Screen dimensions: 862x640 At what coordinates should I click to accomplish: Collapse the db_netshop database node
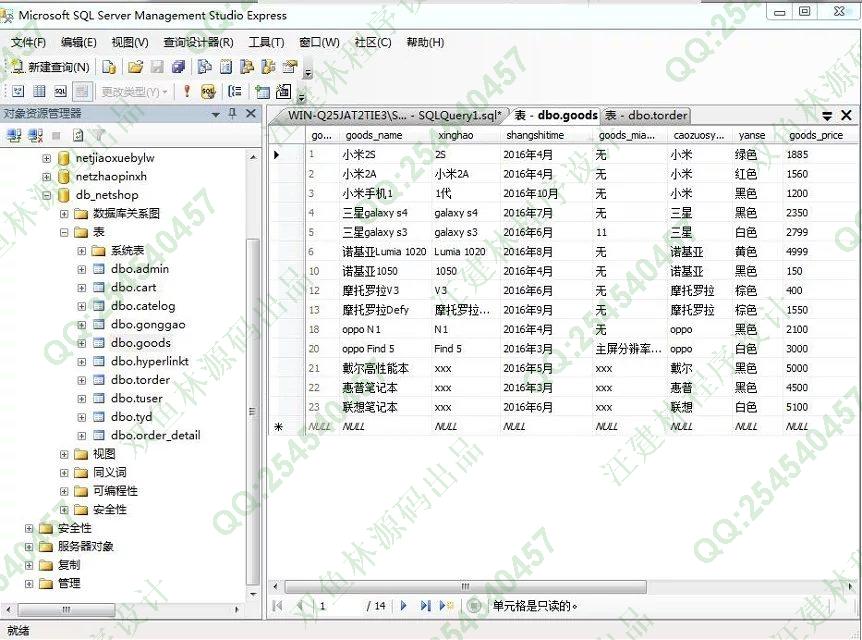(47, 195)
